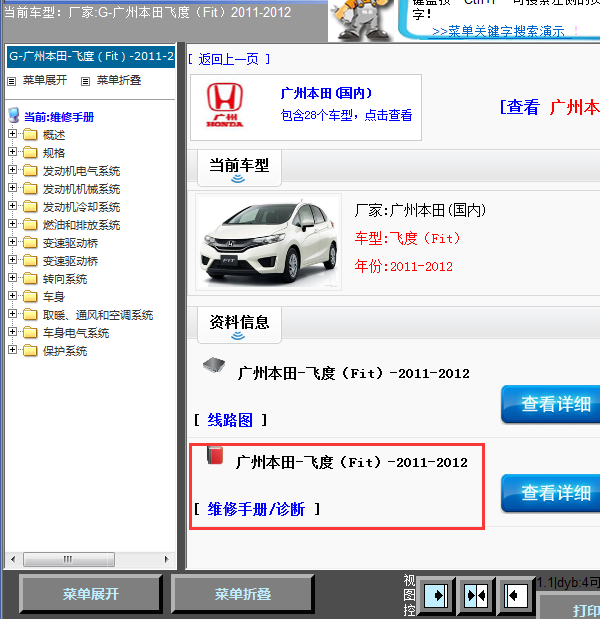
Task: Click bottom 菜单折叠 button
Action: [243, 594]
